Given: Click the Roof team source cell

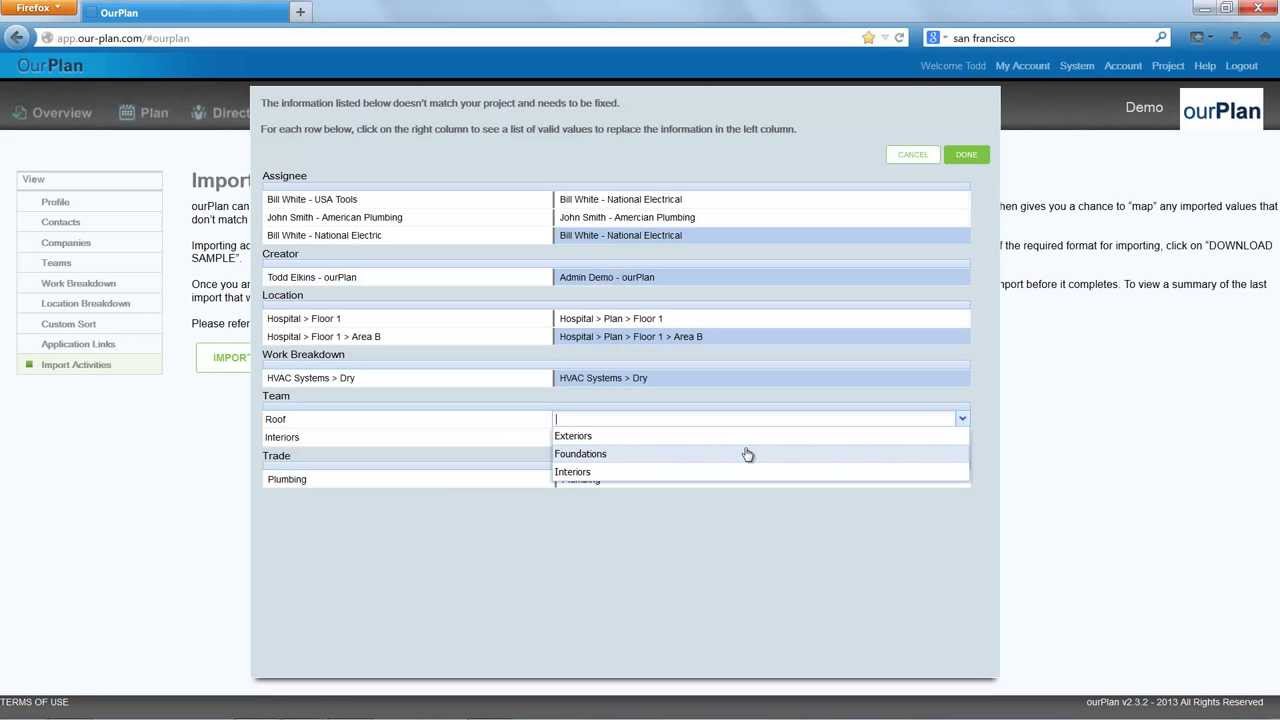Looking at the screenshot, I should [x=407, y=419].
